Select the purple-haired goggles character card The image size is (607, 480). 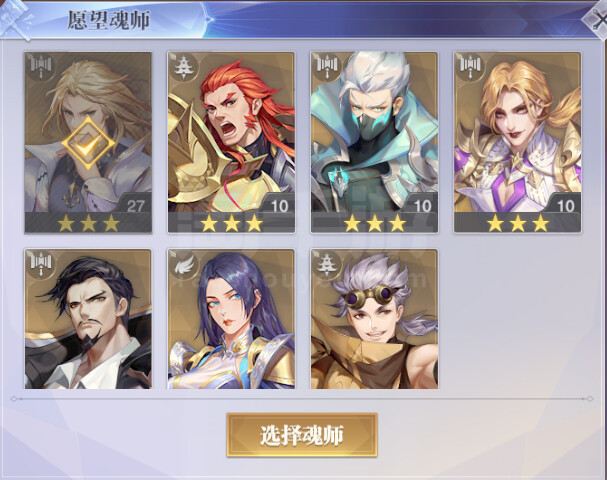click(x=374, y=319)
